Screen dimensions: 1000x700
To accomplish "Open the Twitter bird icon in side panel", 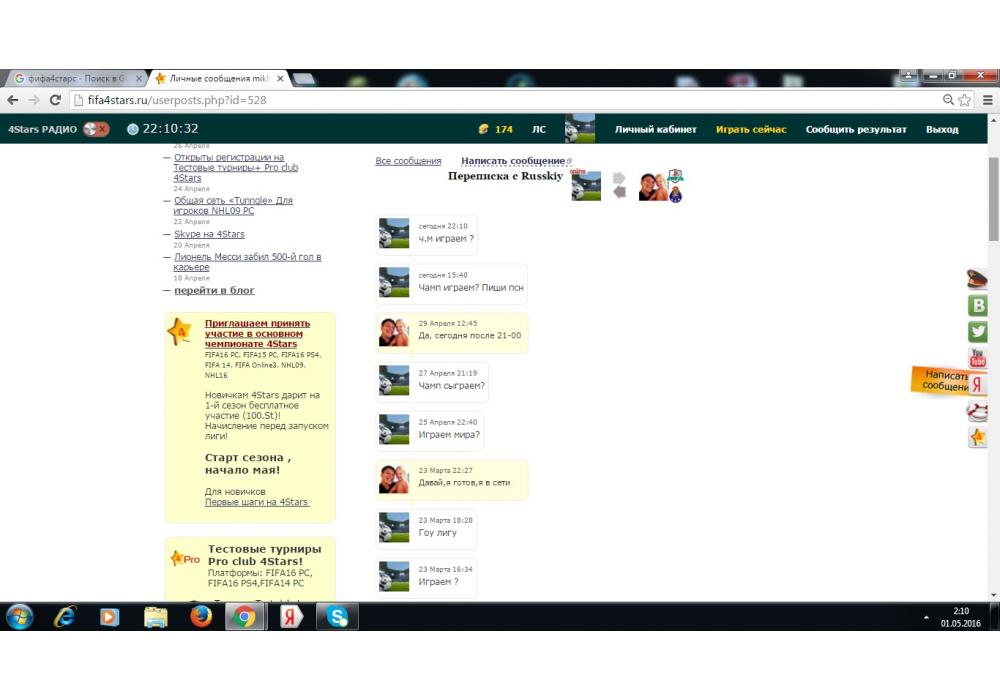I will (x=978, y=332).
